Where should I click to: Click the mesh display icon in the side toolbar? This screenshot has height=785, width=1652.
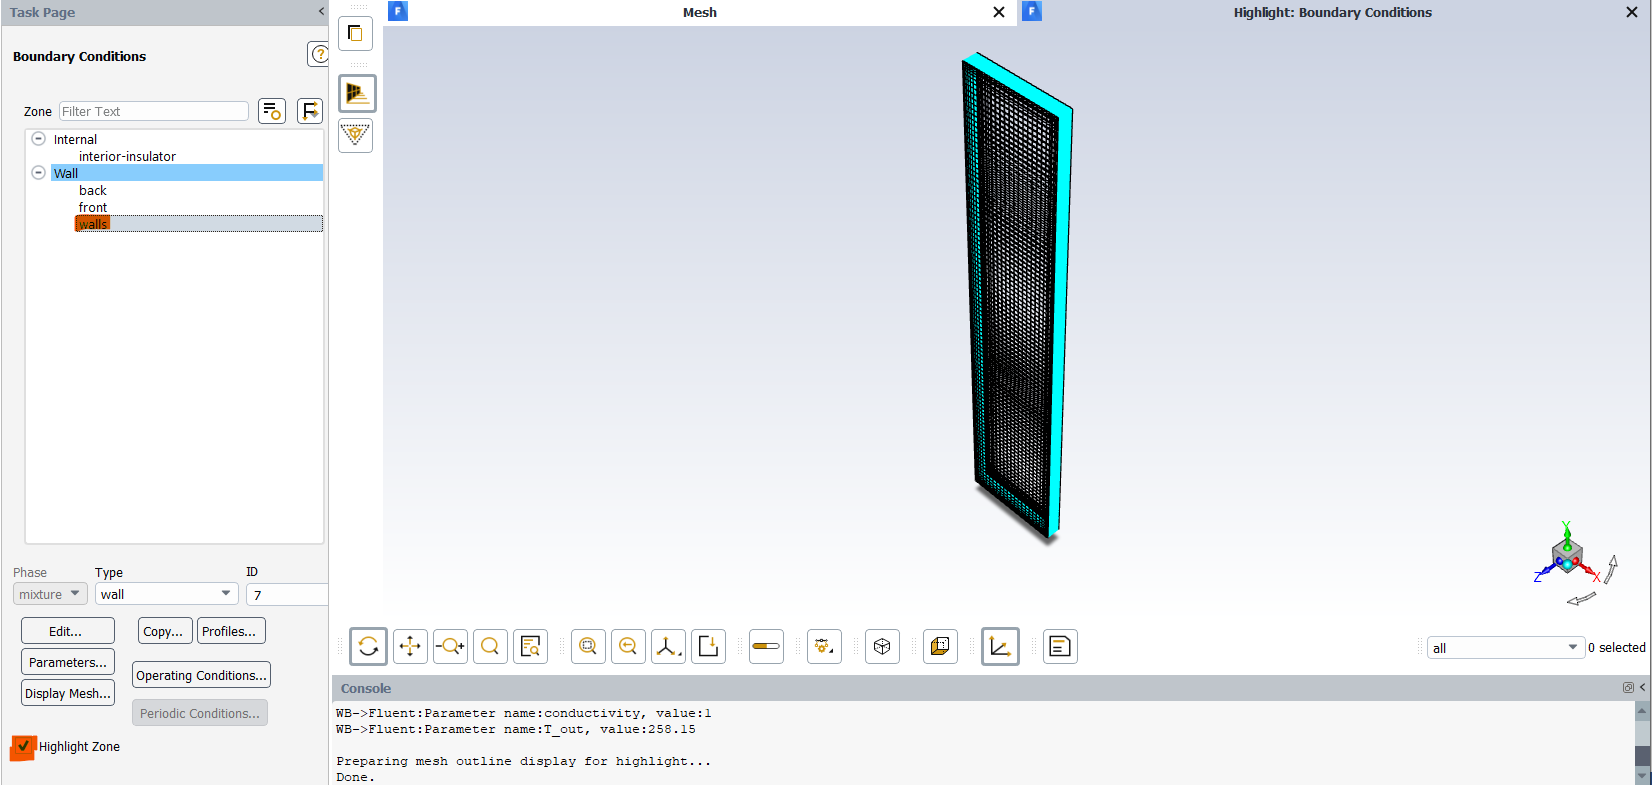point(357,93)
